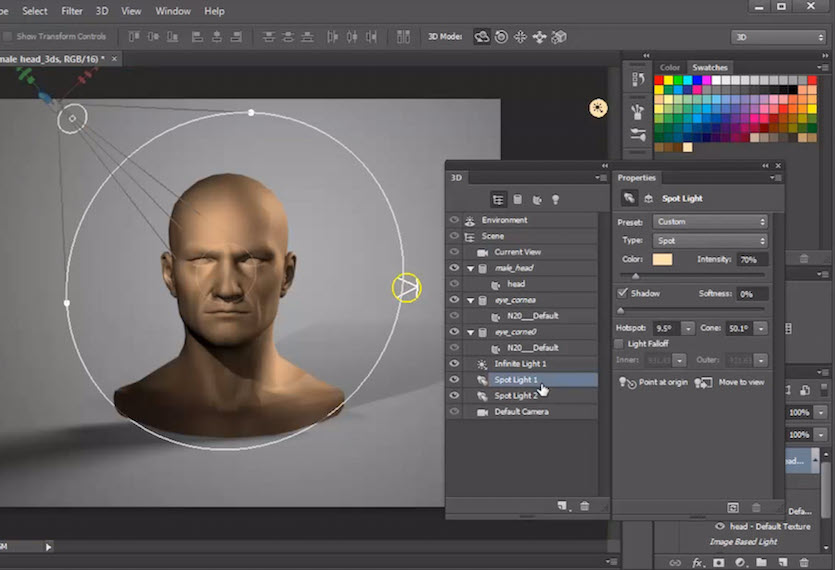This screenshot has width=835, height=570.
Task: Create new light in 3D panel
Action: pyautogui.click(x=562, y=506)
